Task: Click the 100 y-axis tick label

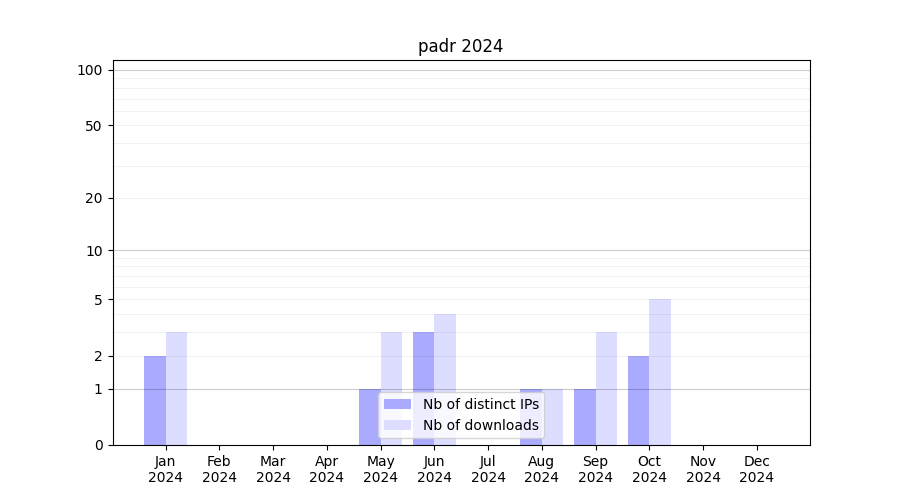Action: coord(90,70)
